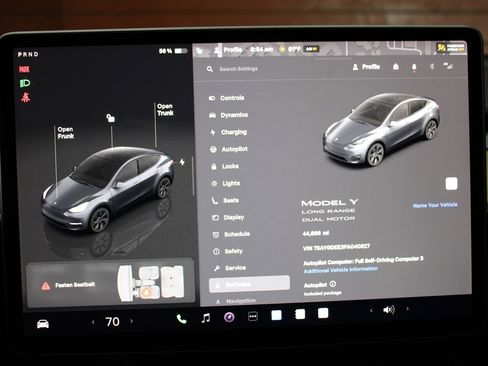Tap the notification bell icon

click(414, 67)
